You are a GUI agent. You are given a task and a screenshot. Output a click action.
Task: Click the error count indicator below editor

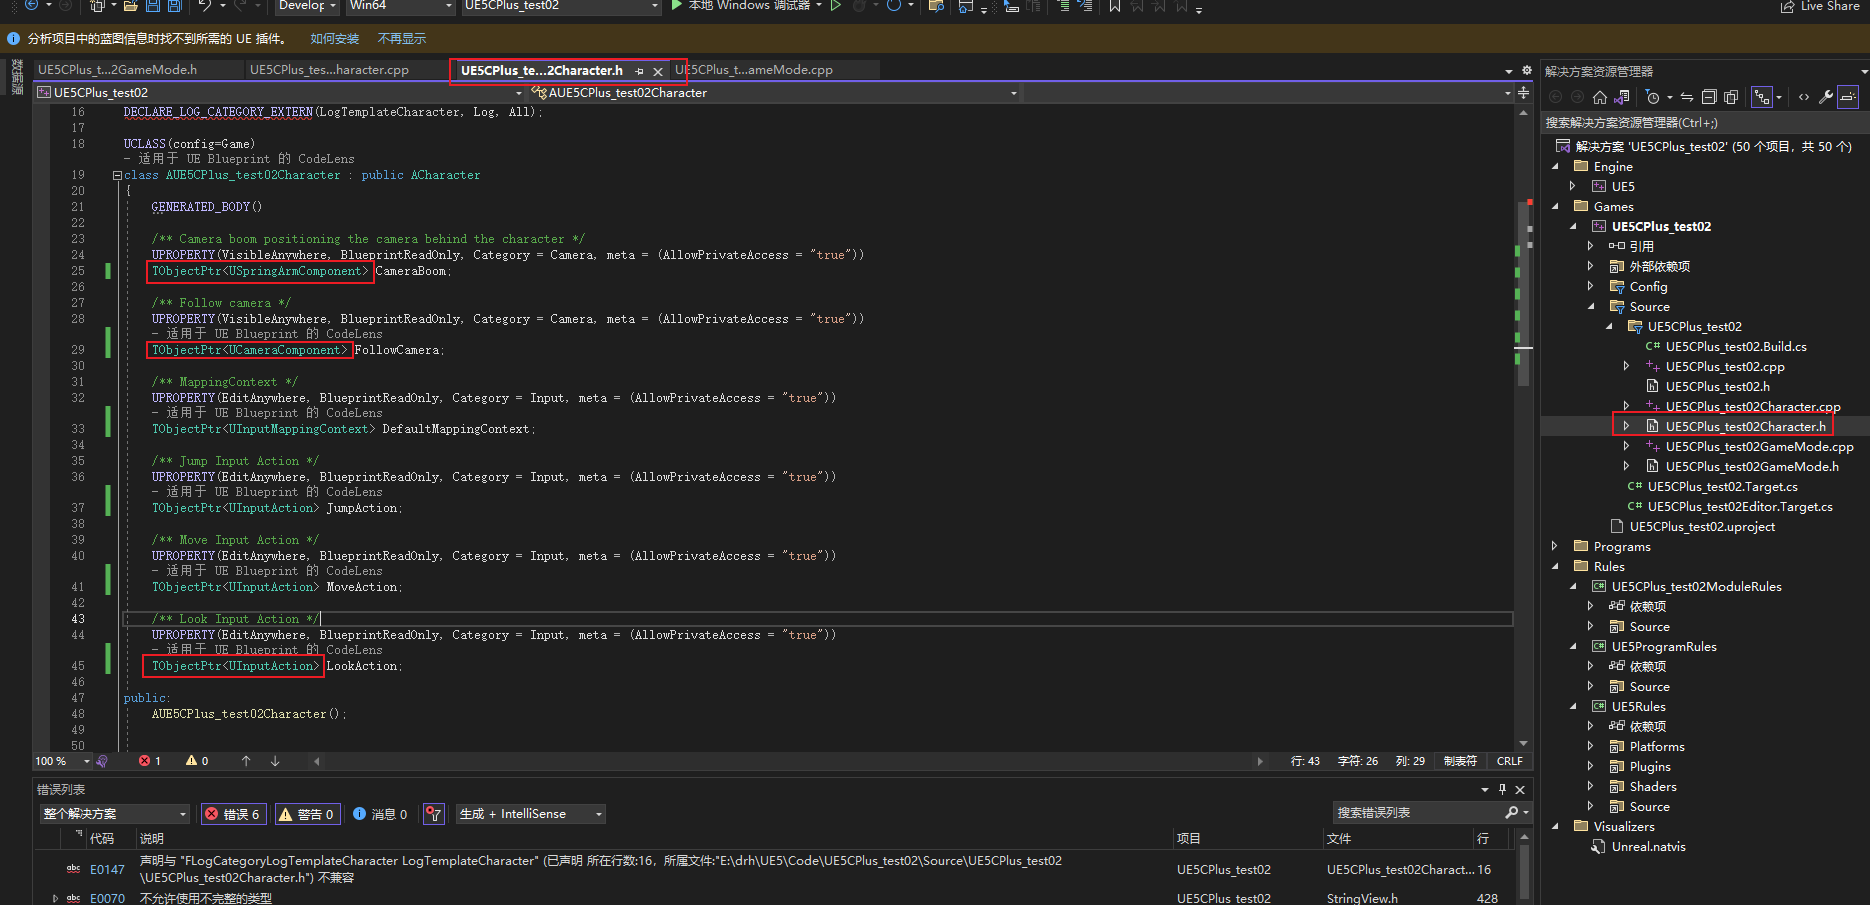[x=150, y=761]
